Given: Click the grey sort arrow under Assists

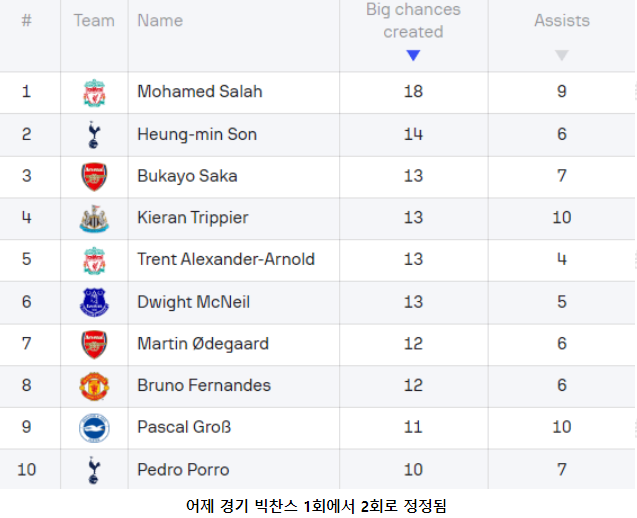Looking at the screenshot, I should [561, 56].
